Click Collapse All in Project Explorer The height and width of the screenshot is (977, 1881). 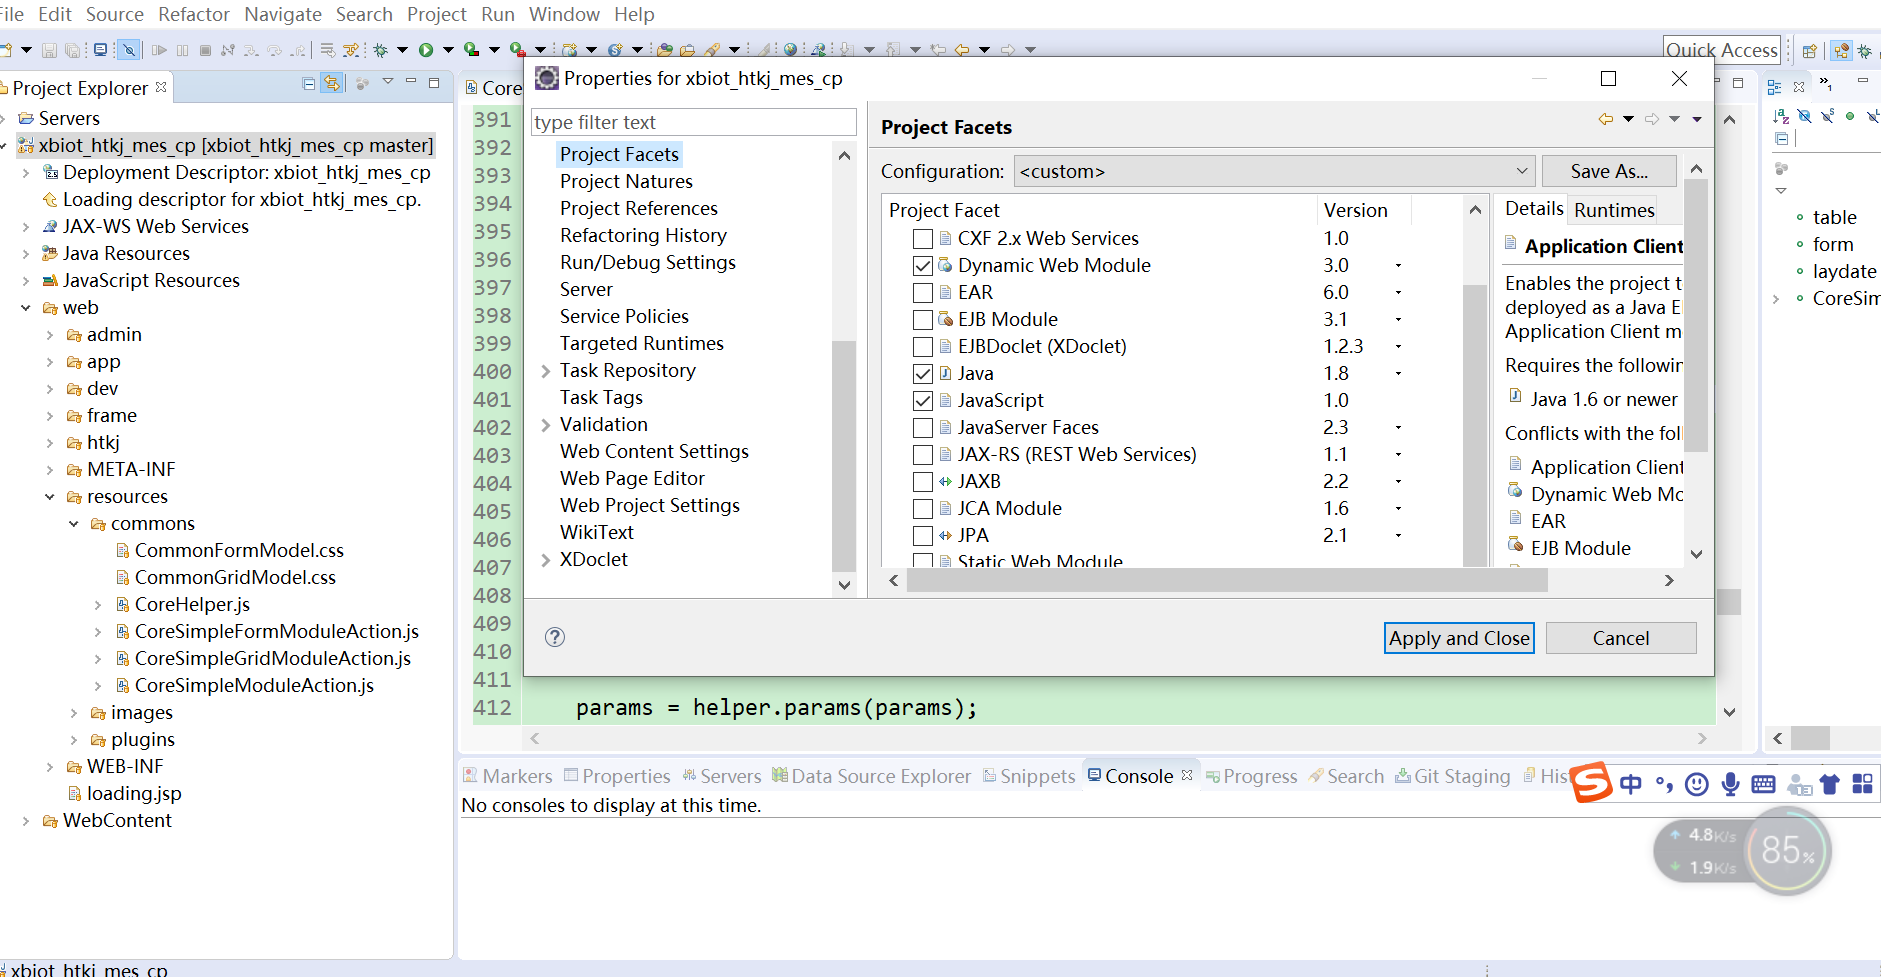point(308,84)
